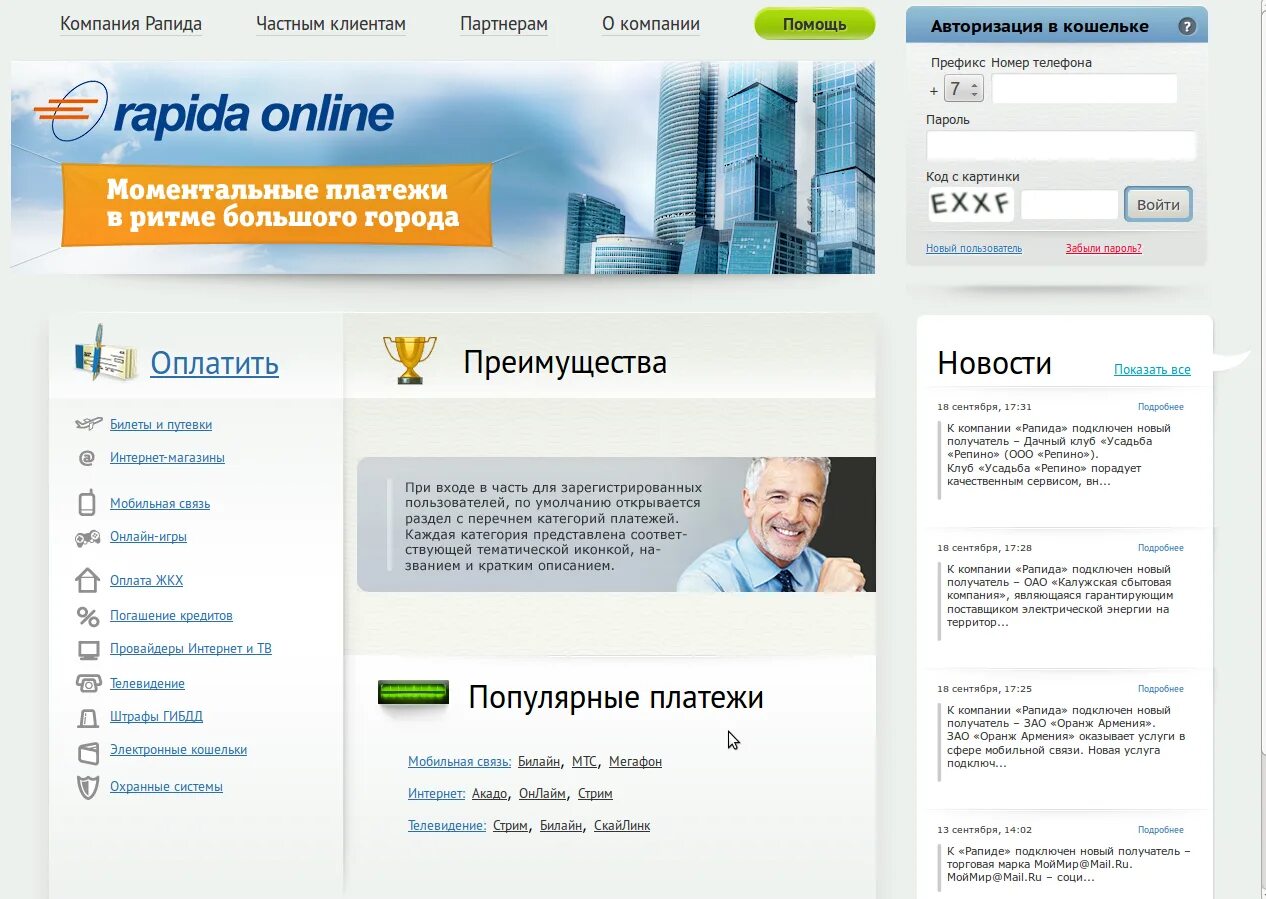This screenshot has height=899, width=1266.
Task: Click the monitor icon beside Провайдеры Интернет и ТВ
Action: [x=88, y=649]
